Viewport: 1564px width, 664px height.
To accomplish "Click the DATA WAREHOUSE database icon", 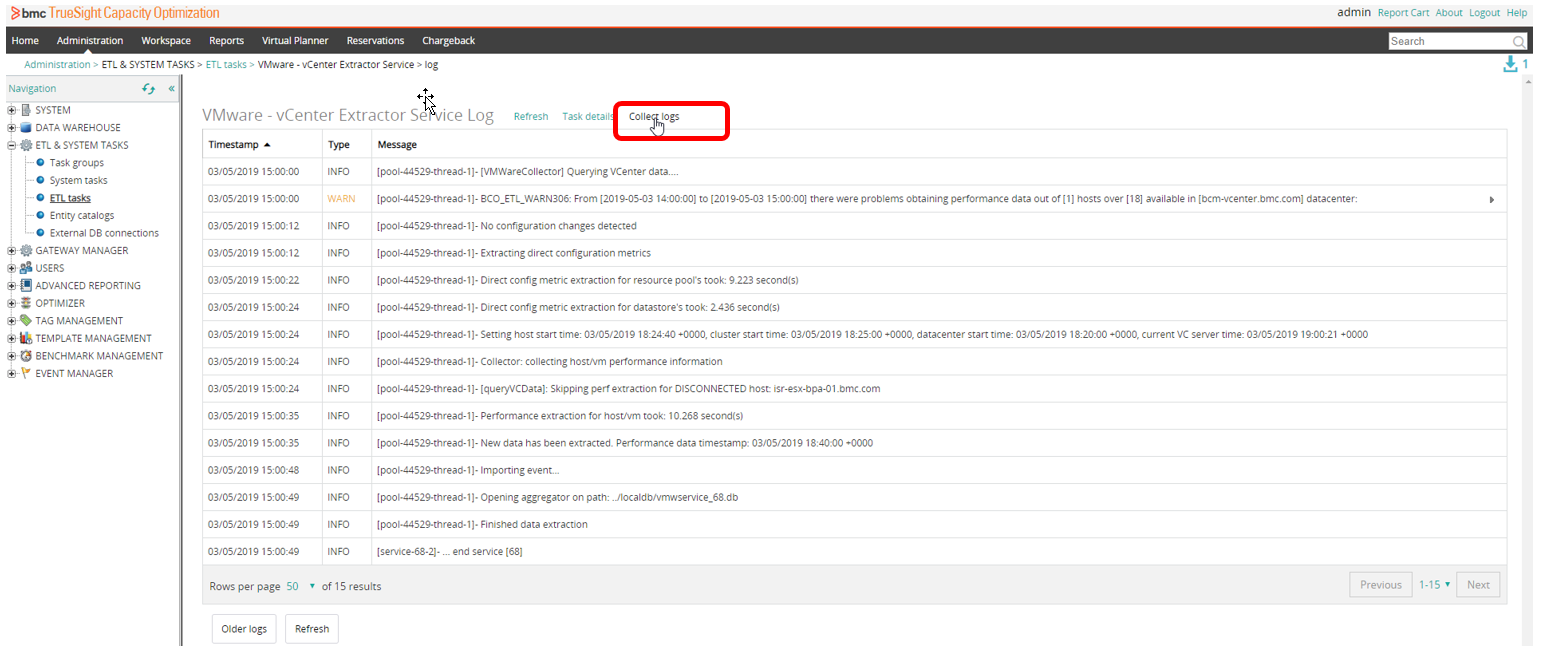I will point(26,128).
